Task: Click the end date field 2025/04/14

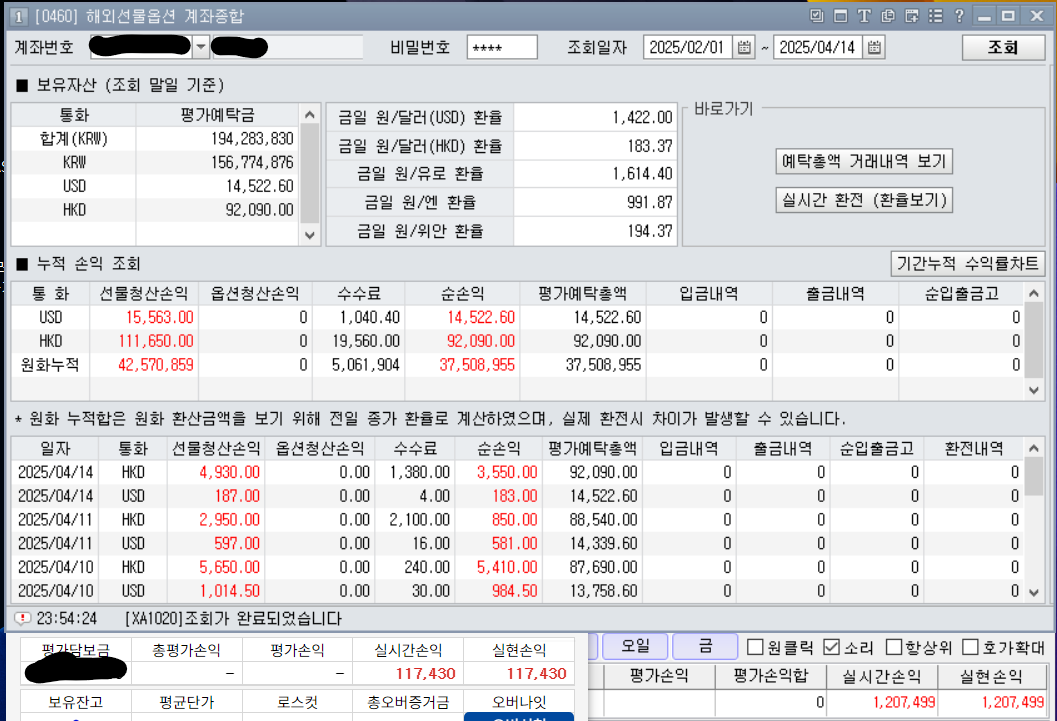Action: (x=818, y=47)
